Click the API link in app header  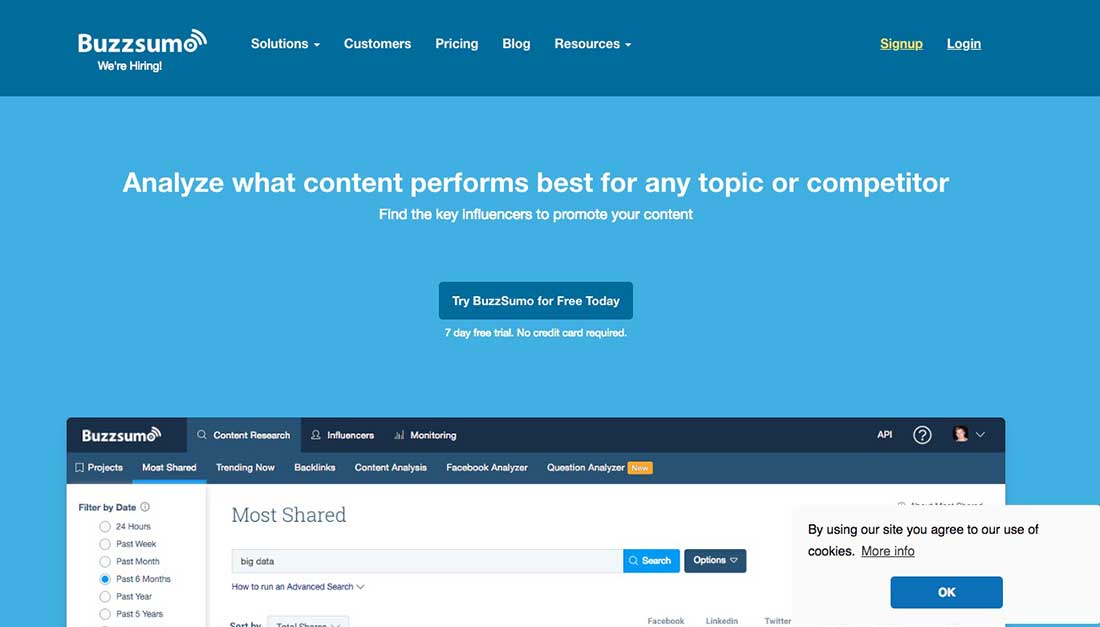(x=885, y=435)
